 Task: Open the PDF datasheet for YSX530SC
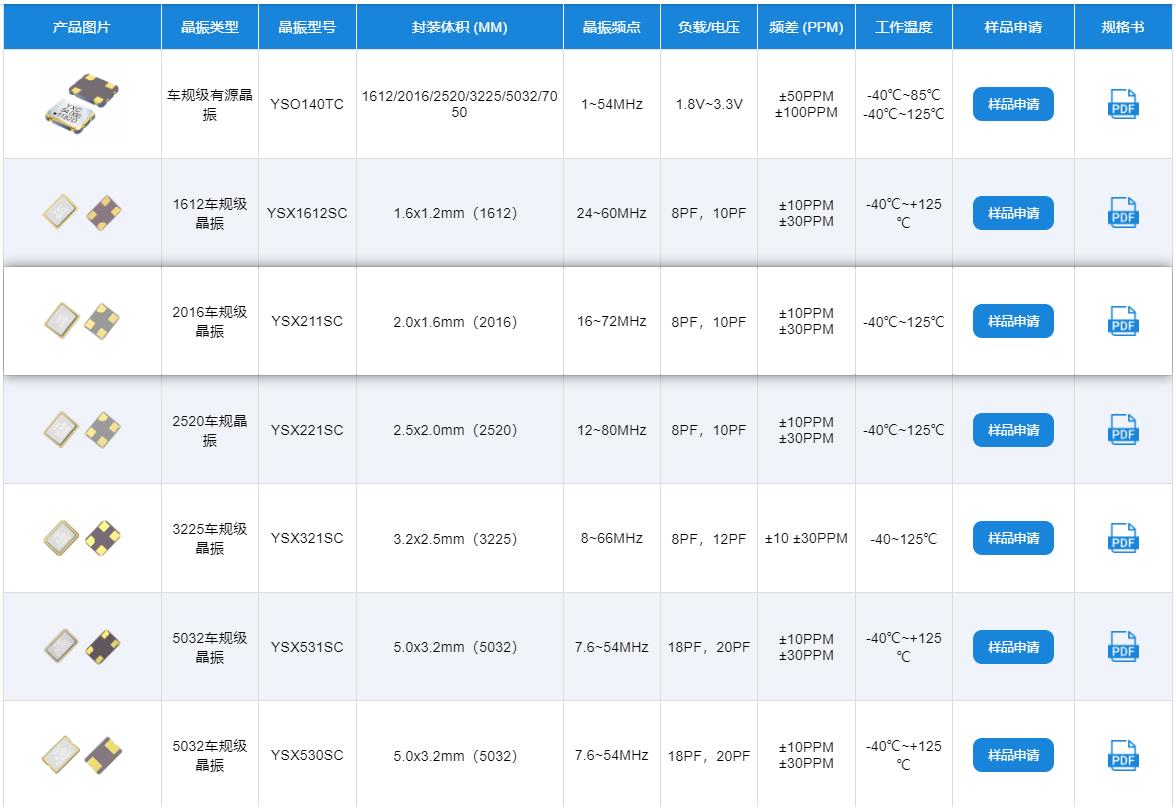pyautogui.click(x=1123, y=755)
